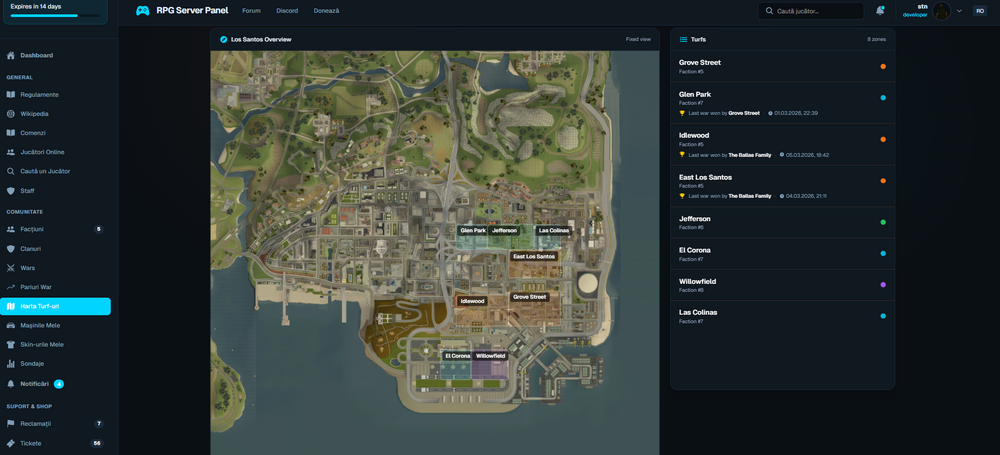This screenshot has height=455, width=1000.
Task: Click the Reclamații flag icon
Action: 11,424
